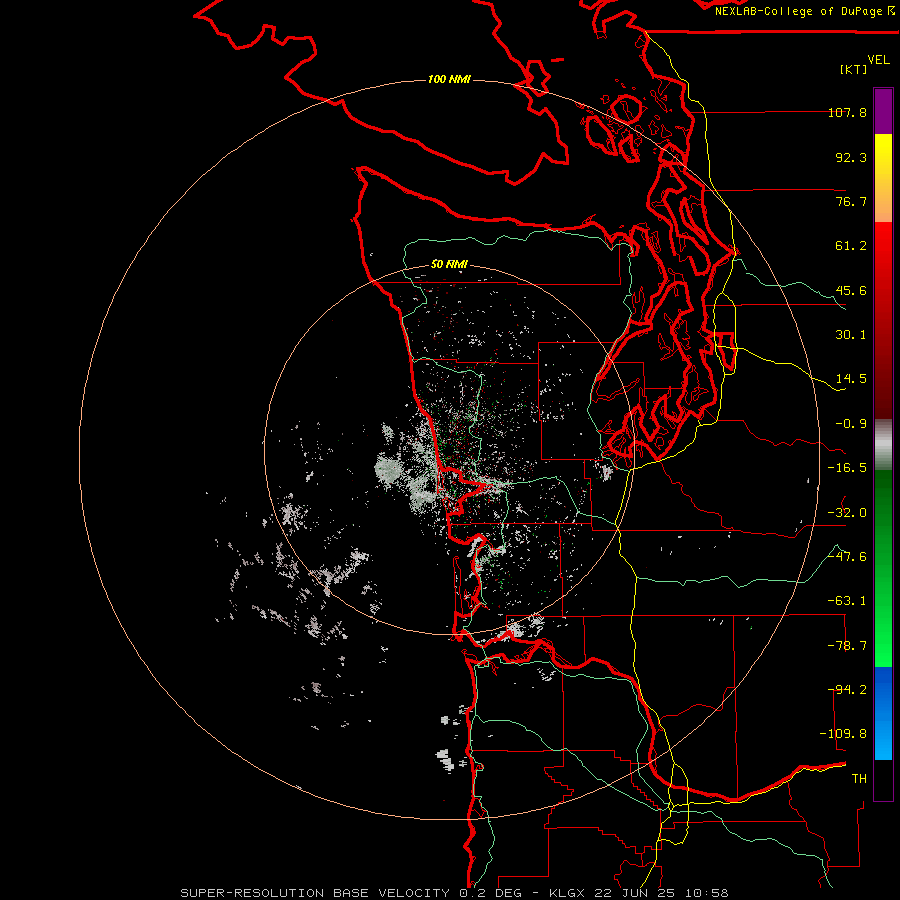Select the -109.8 velocity scale value

843,734
